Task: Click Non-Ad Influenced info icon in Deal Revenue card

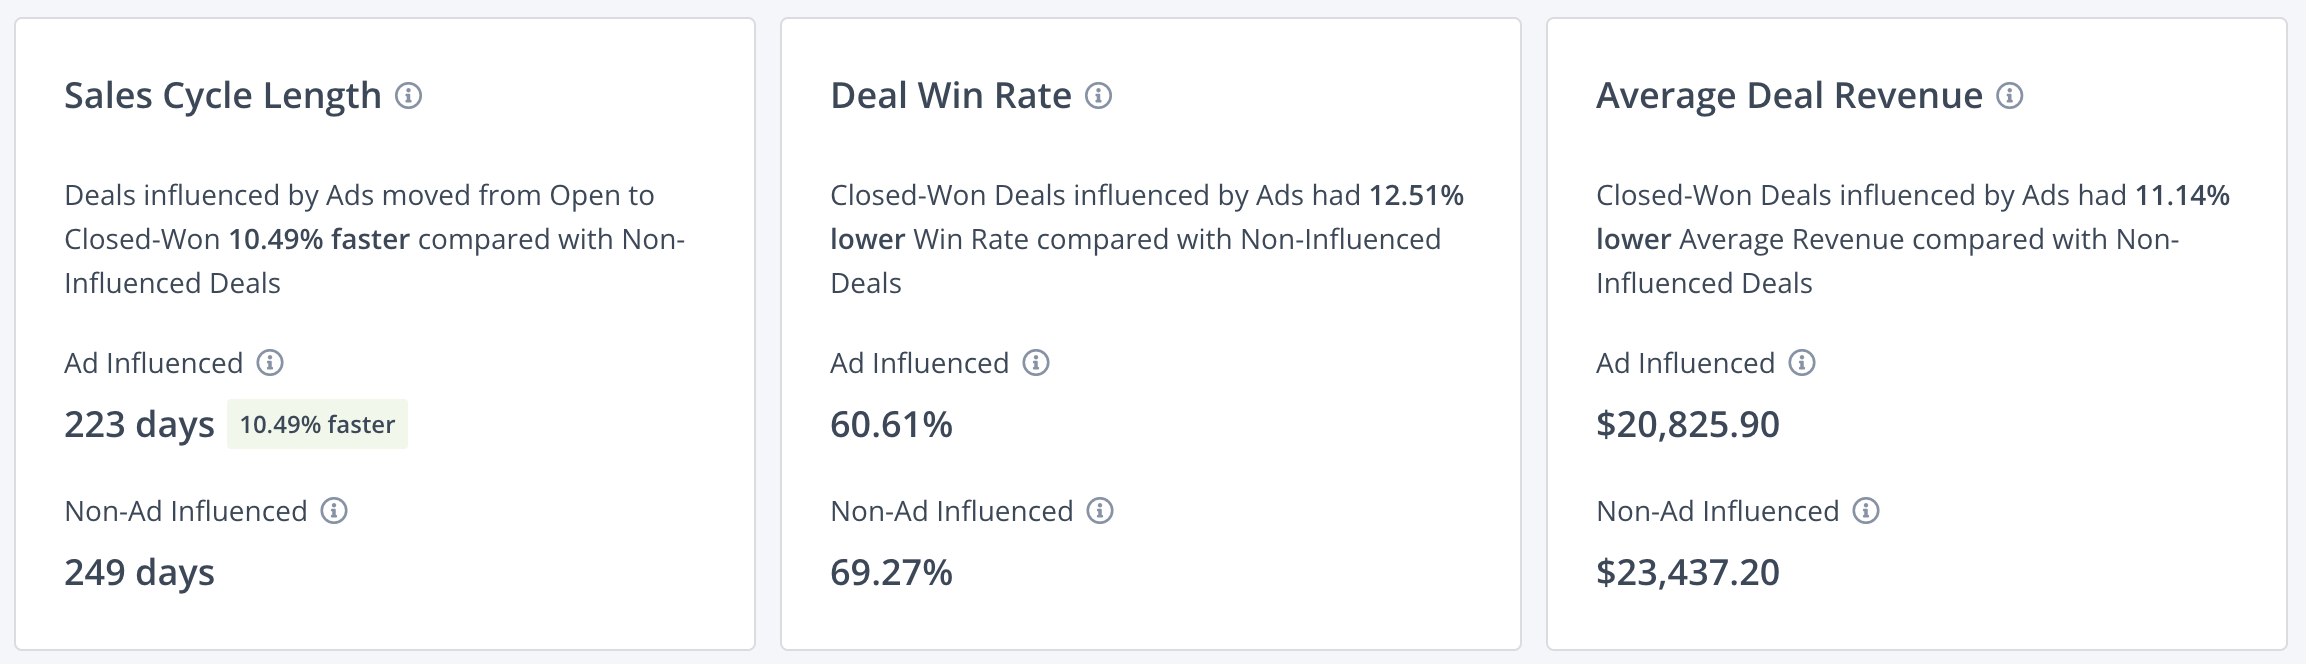Action: [1866, 511]
